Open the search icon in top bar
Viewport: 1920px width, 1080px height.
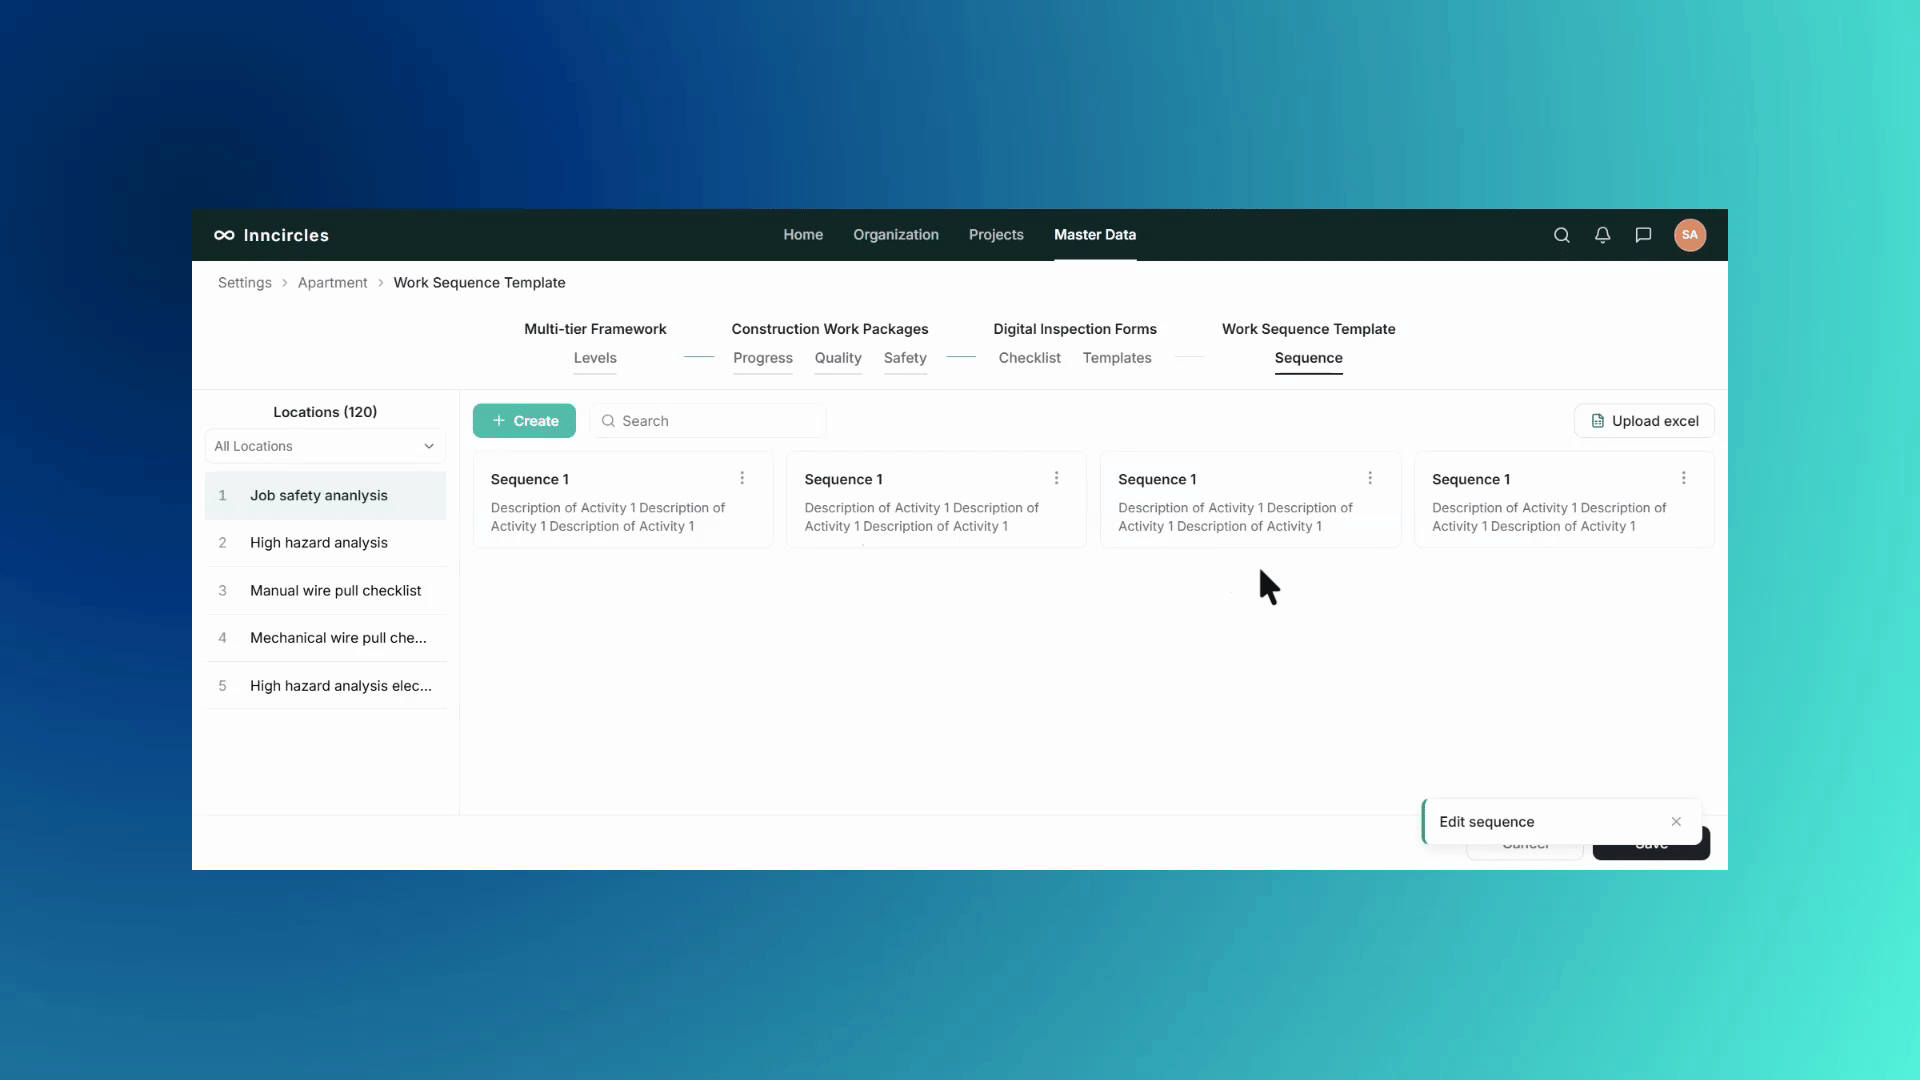click(1561, 235)
